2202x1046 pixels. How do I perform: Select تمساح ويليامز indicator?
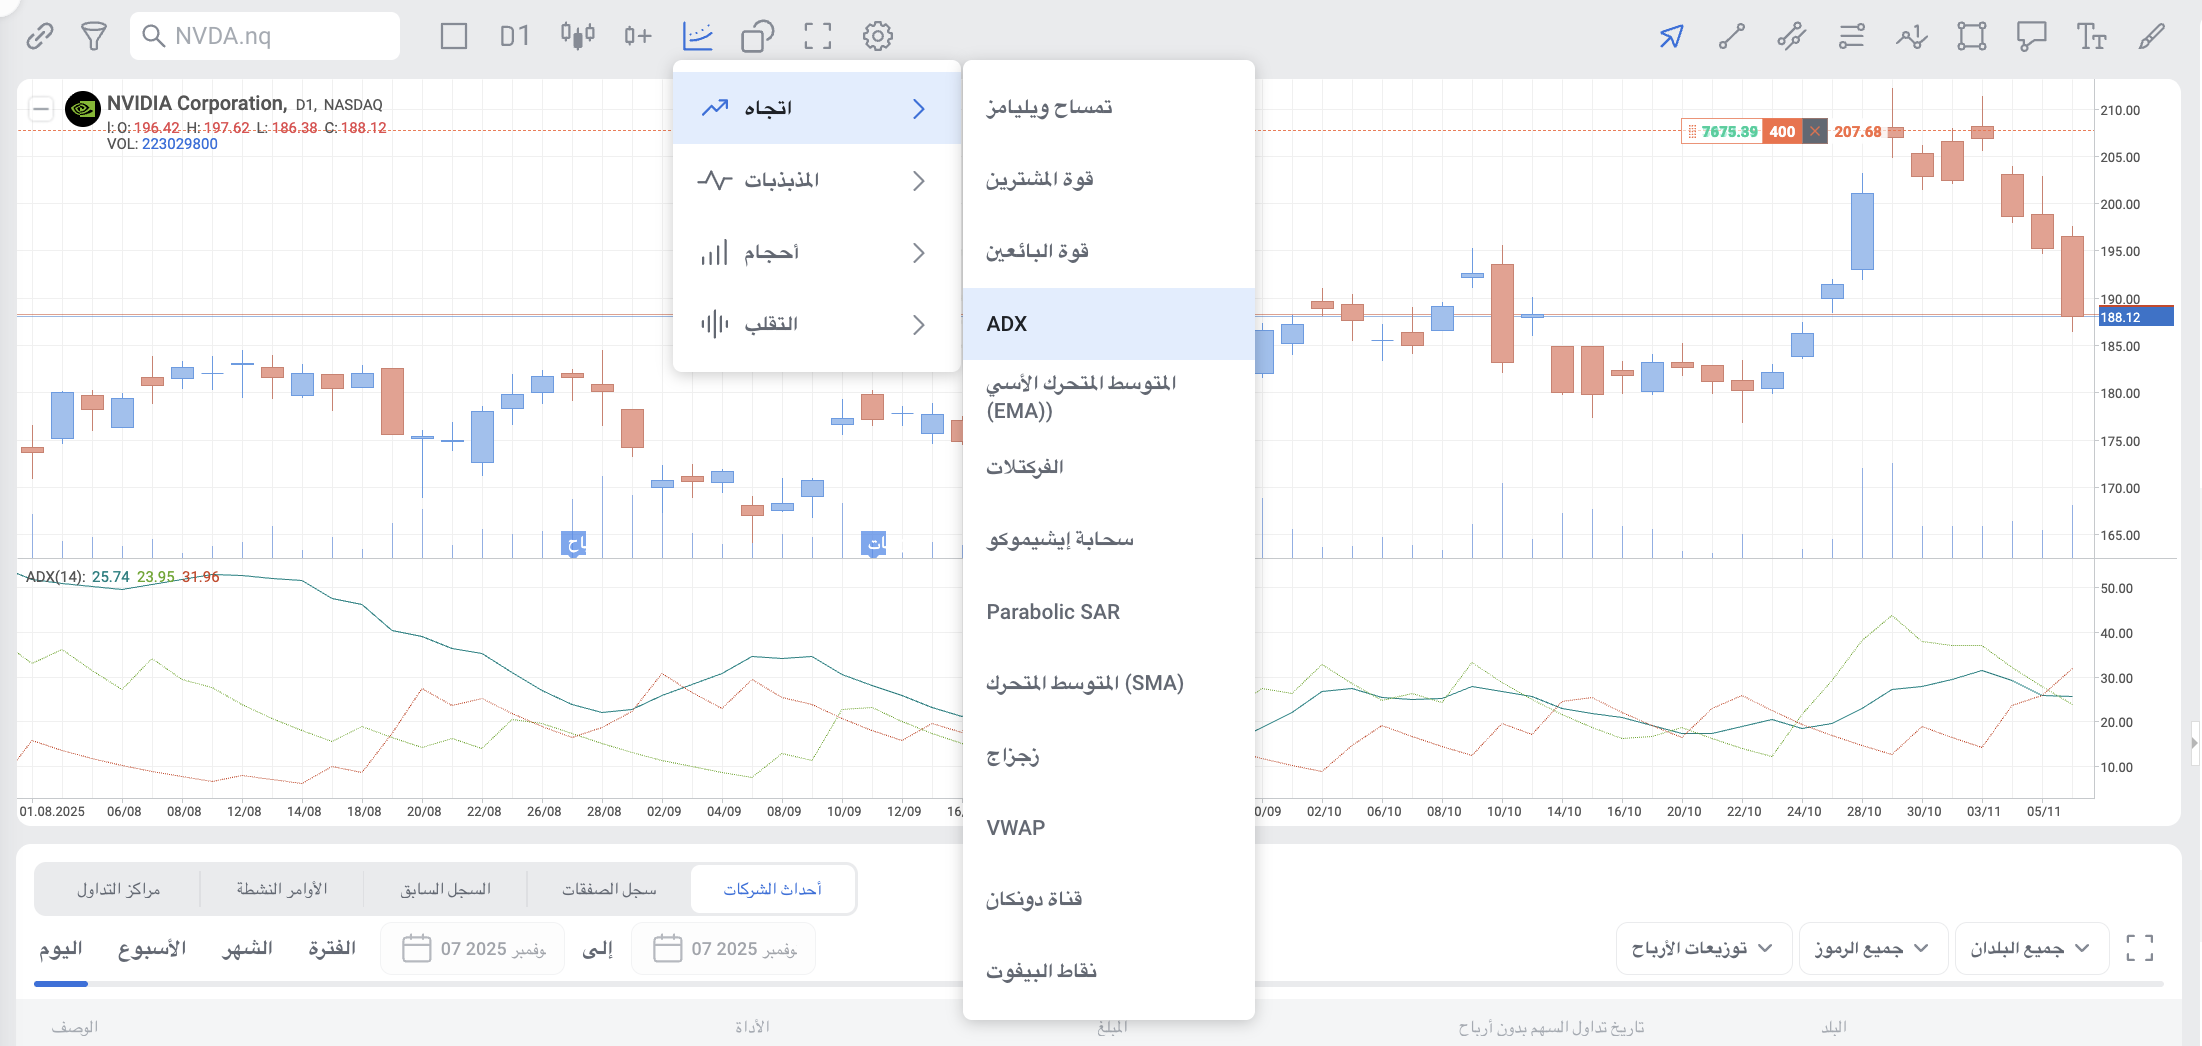(1109, 107)
